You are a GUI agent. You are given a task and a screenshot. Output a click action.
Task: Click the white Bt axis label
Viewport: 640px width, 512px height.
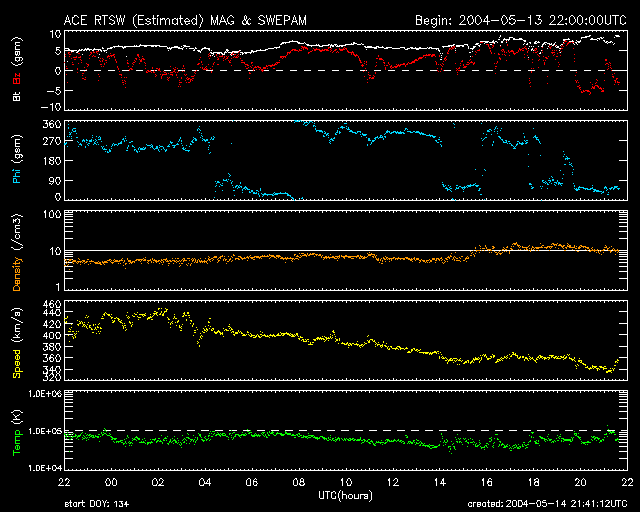point(17,96)
